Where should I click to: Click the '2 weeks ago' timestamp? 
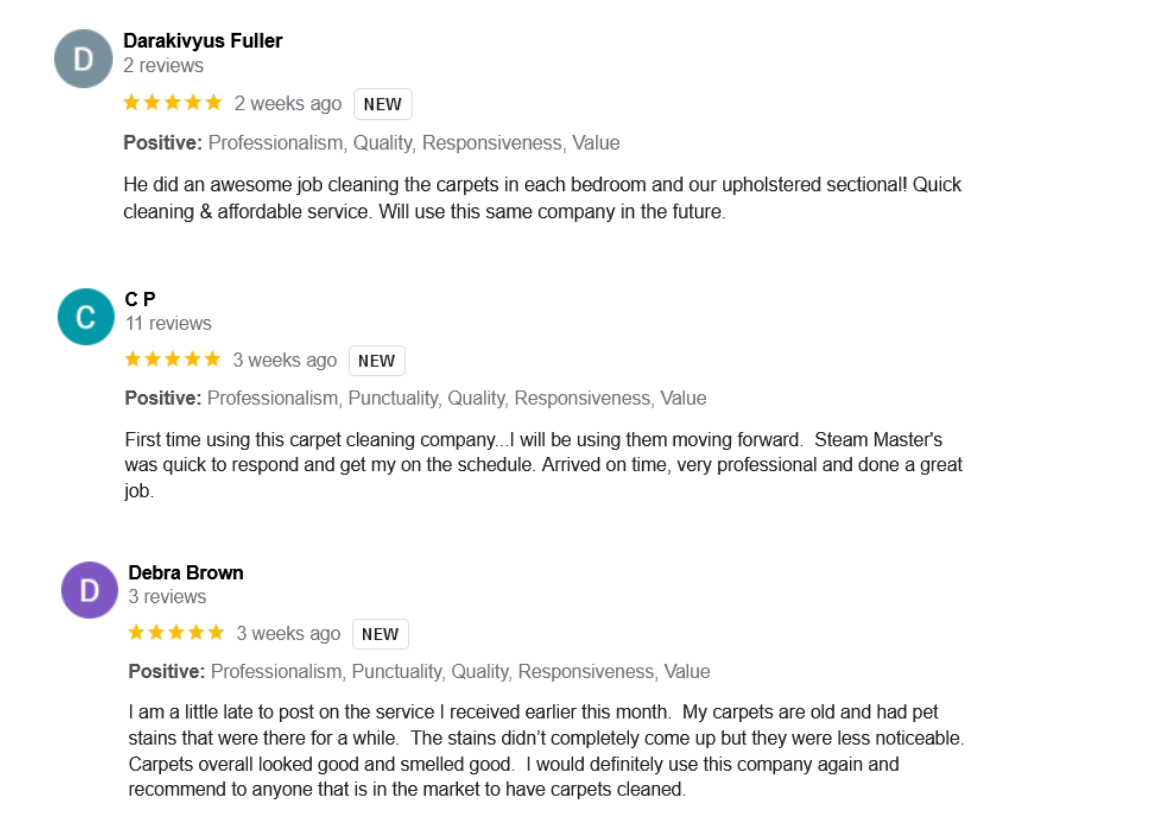click(288, 103)
